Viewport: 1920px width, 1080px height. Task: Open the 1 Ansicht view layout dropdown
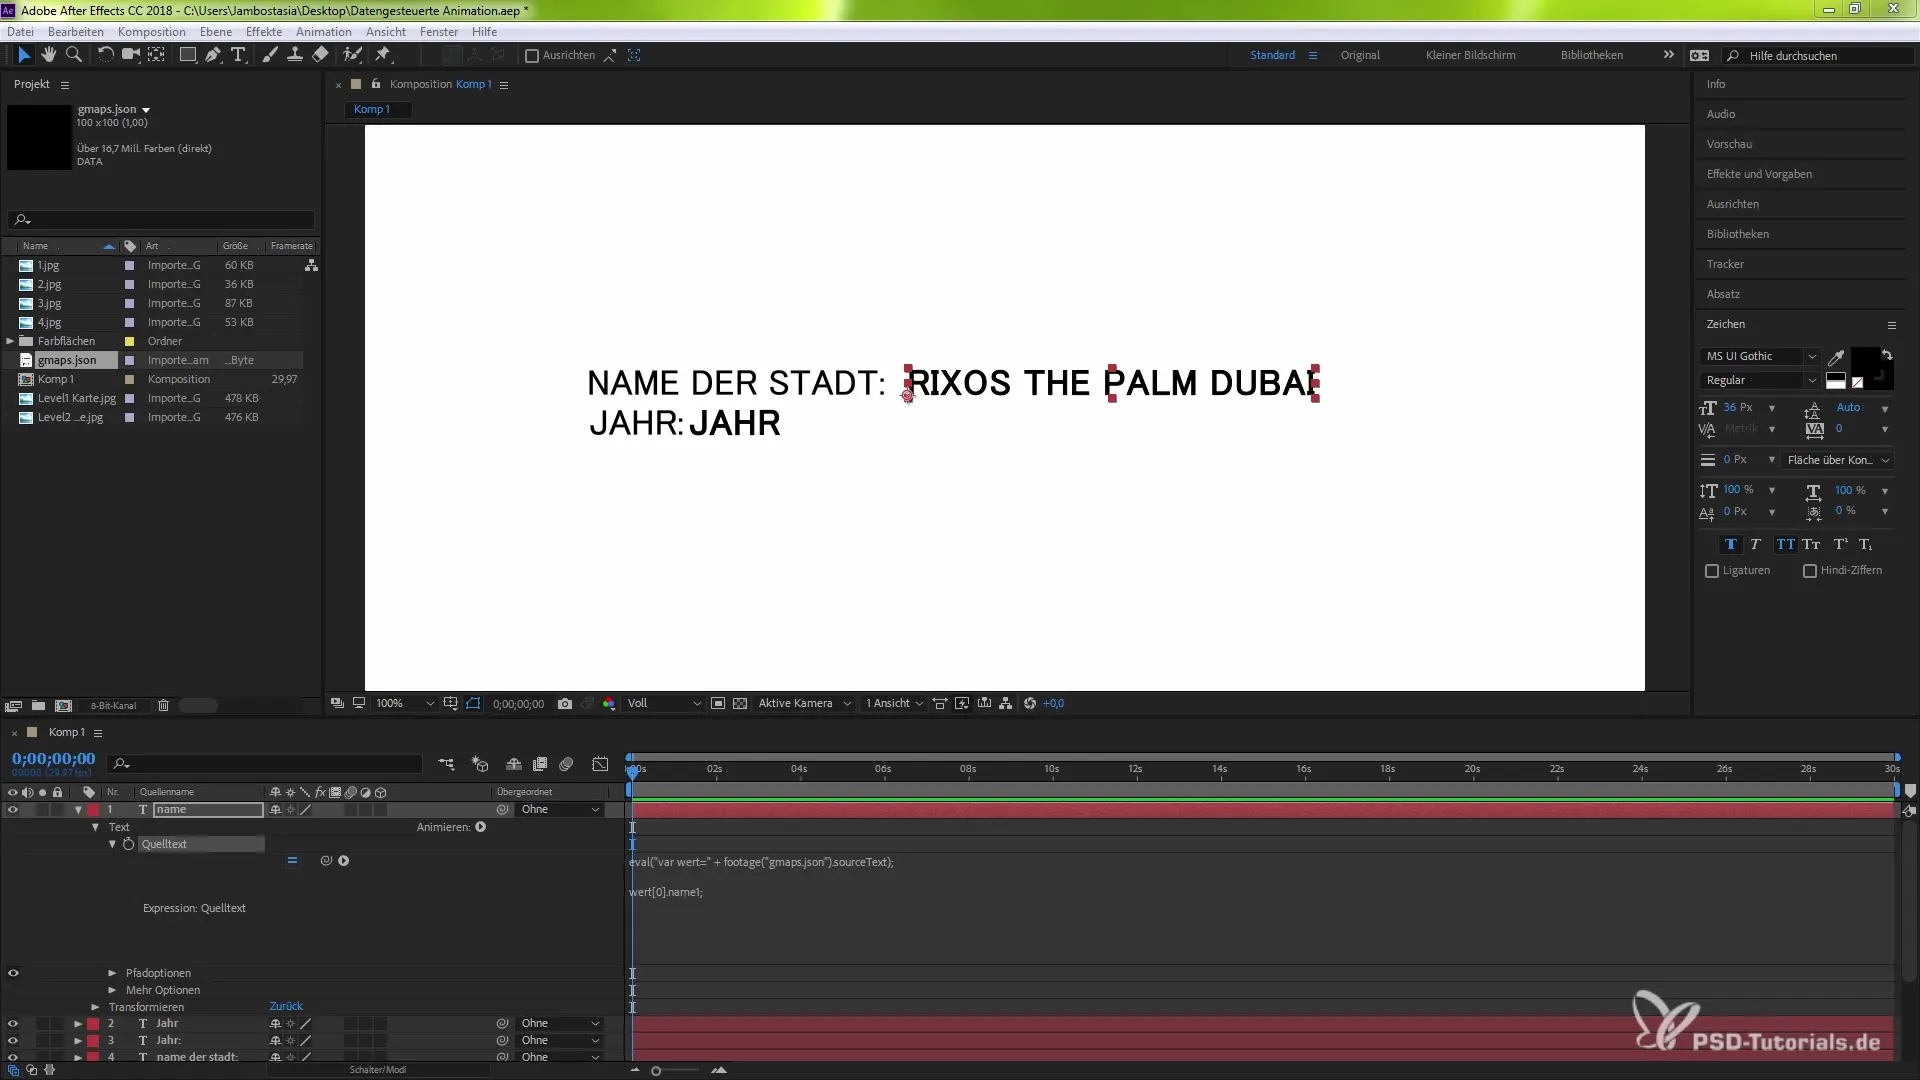coord(894,704)
